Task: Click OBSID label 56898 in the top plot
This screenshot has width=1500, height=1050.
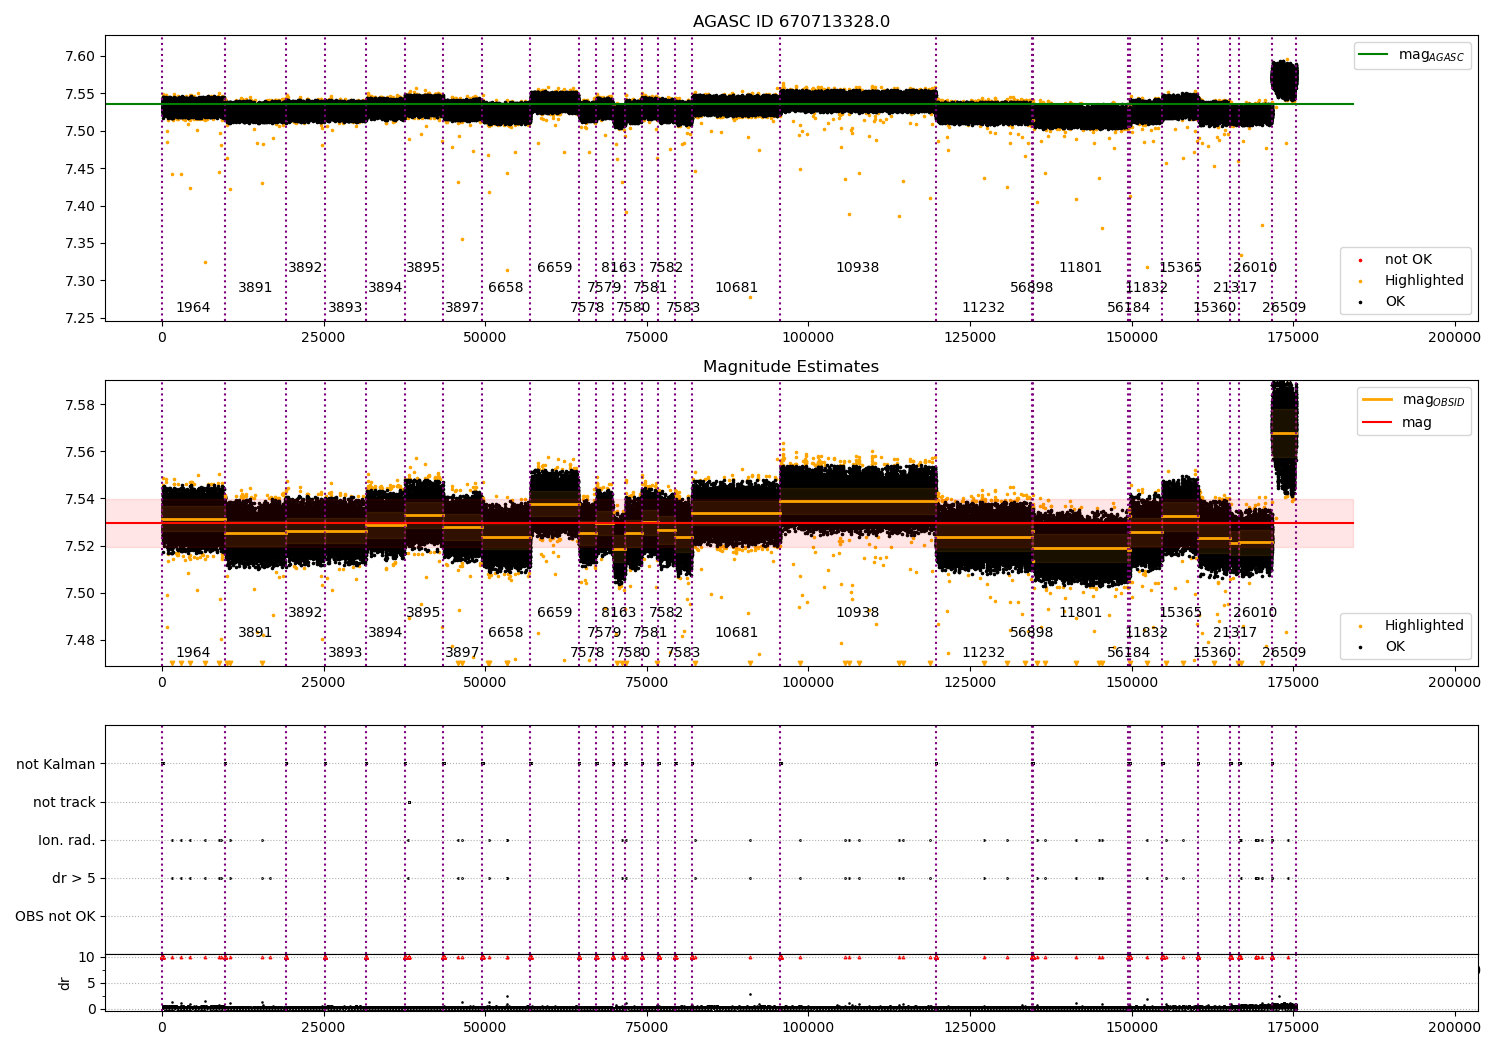Action: pos(1031,288)
